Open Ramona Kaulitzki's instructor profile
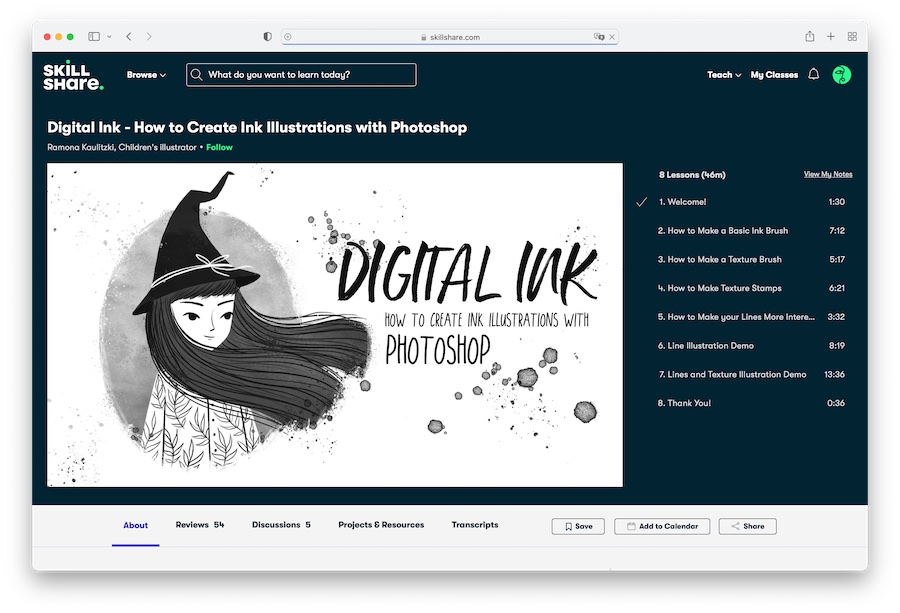Viewport: 900px width, 613px height. pos(122,147)
